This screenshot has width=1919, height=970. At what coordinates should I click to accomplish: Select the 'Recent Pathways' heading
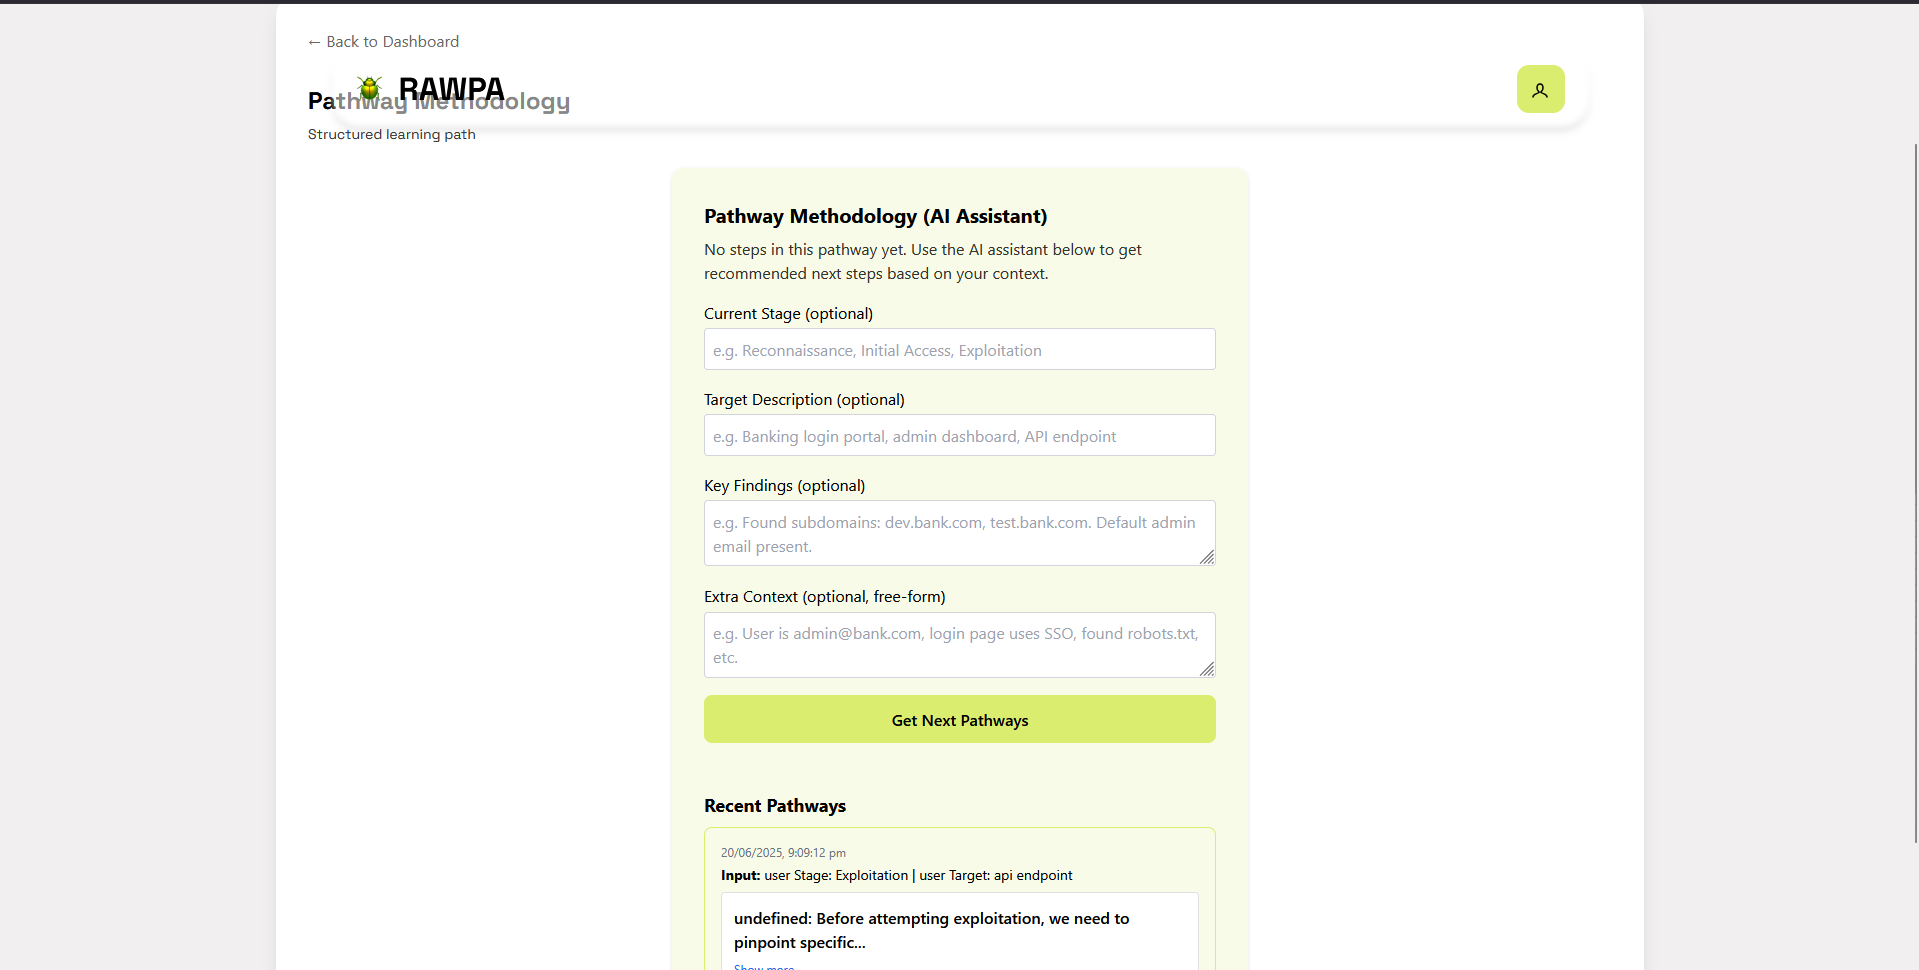(775, 806)
